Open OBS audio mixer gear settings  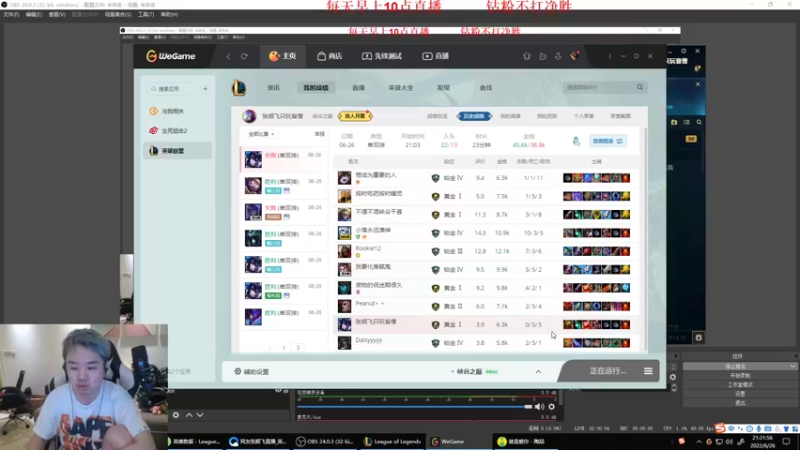click(552, 407)
